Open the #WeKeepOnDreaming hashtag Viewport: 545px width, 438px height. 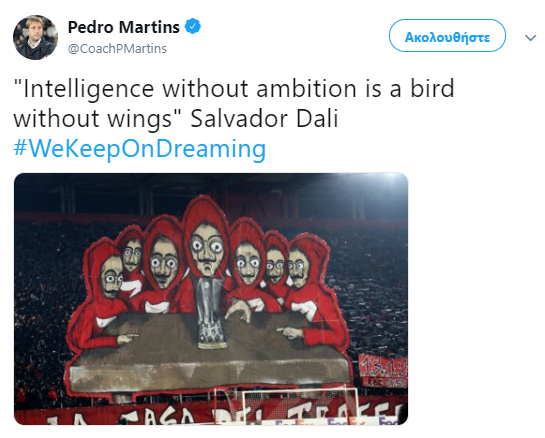click(x=140, y=149)
